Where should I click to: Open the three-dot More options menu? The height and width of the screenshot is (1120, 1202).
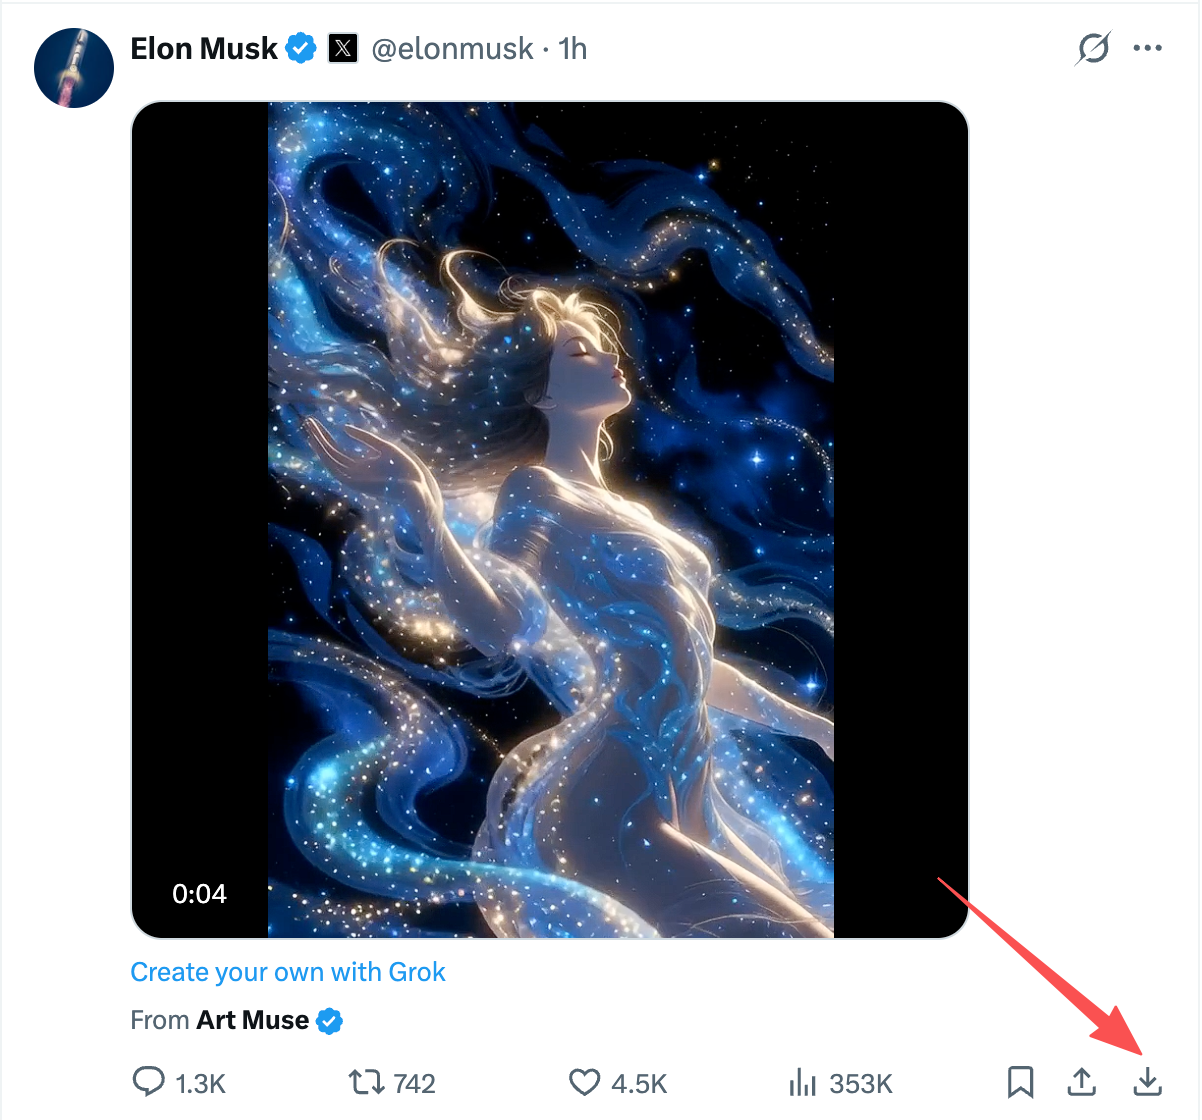pyautogui.click(x=1148, y=48)
